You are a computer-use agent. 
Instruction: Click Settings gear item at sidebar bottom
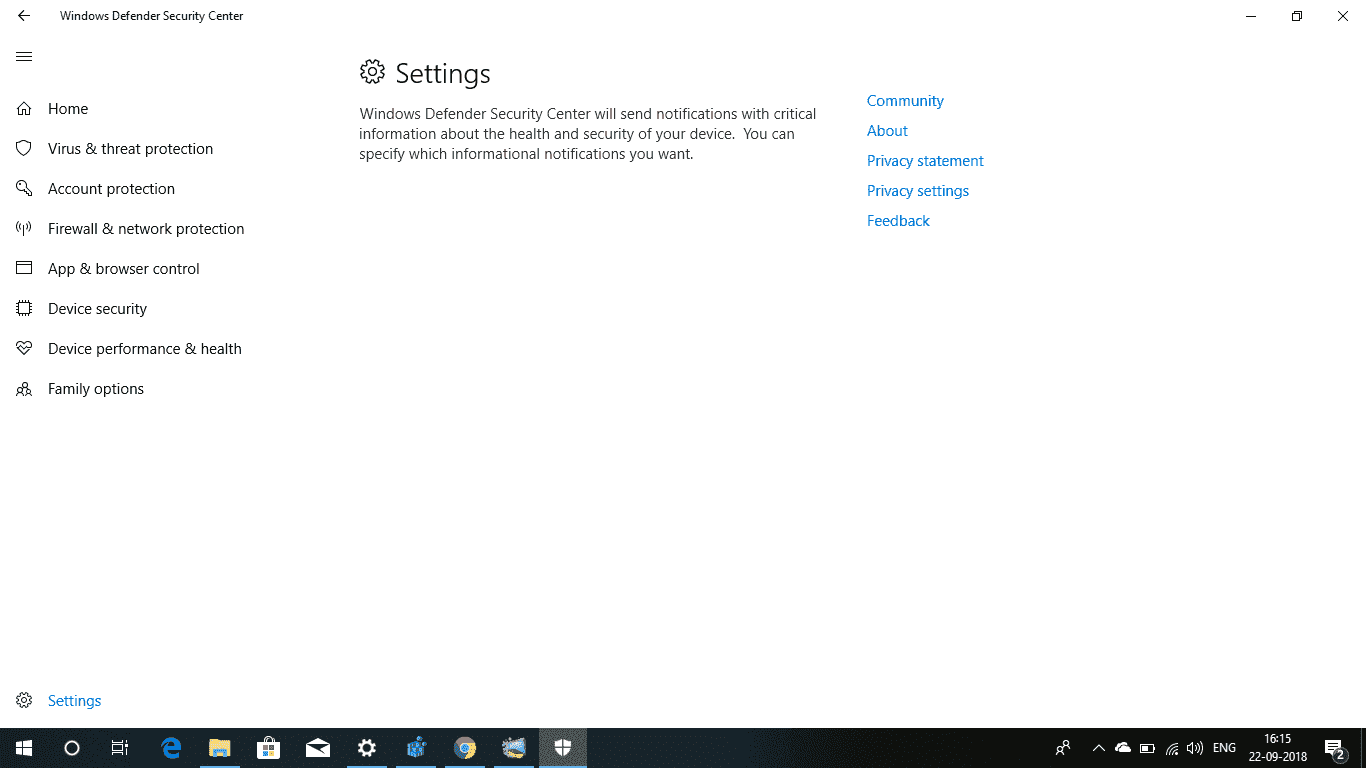59,701
